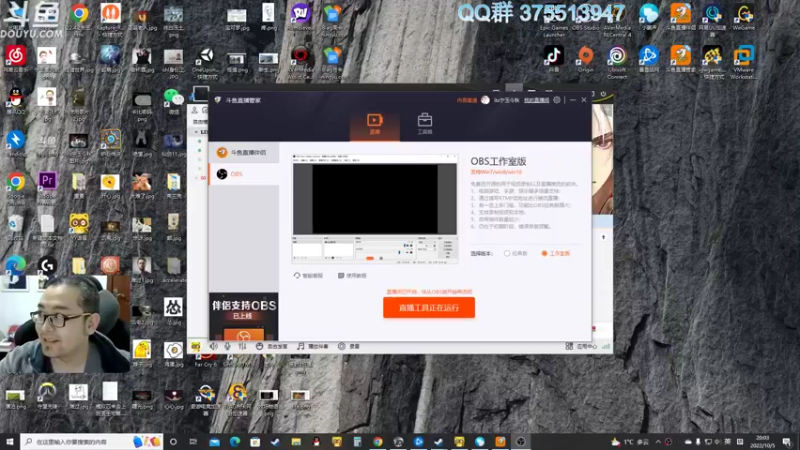
Task: Open Ubisoft Connect desktop shortcut
Action: tap(617, 62)
